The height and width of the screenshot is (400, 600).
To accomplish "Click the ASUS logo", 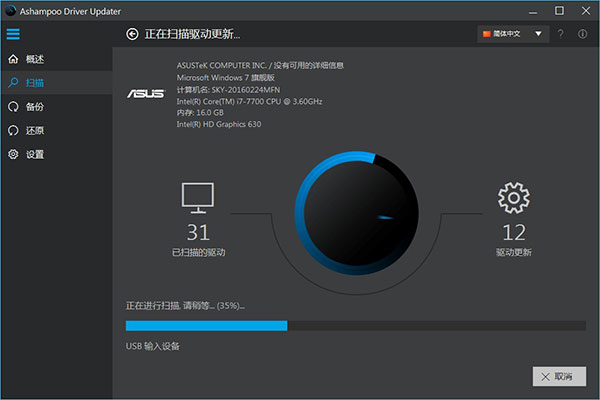I will click(146, 93).
